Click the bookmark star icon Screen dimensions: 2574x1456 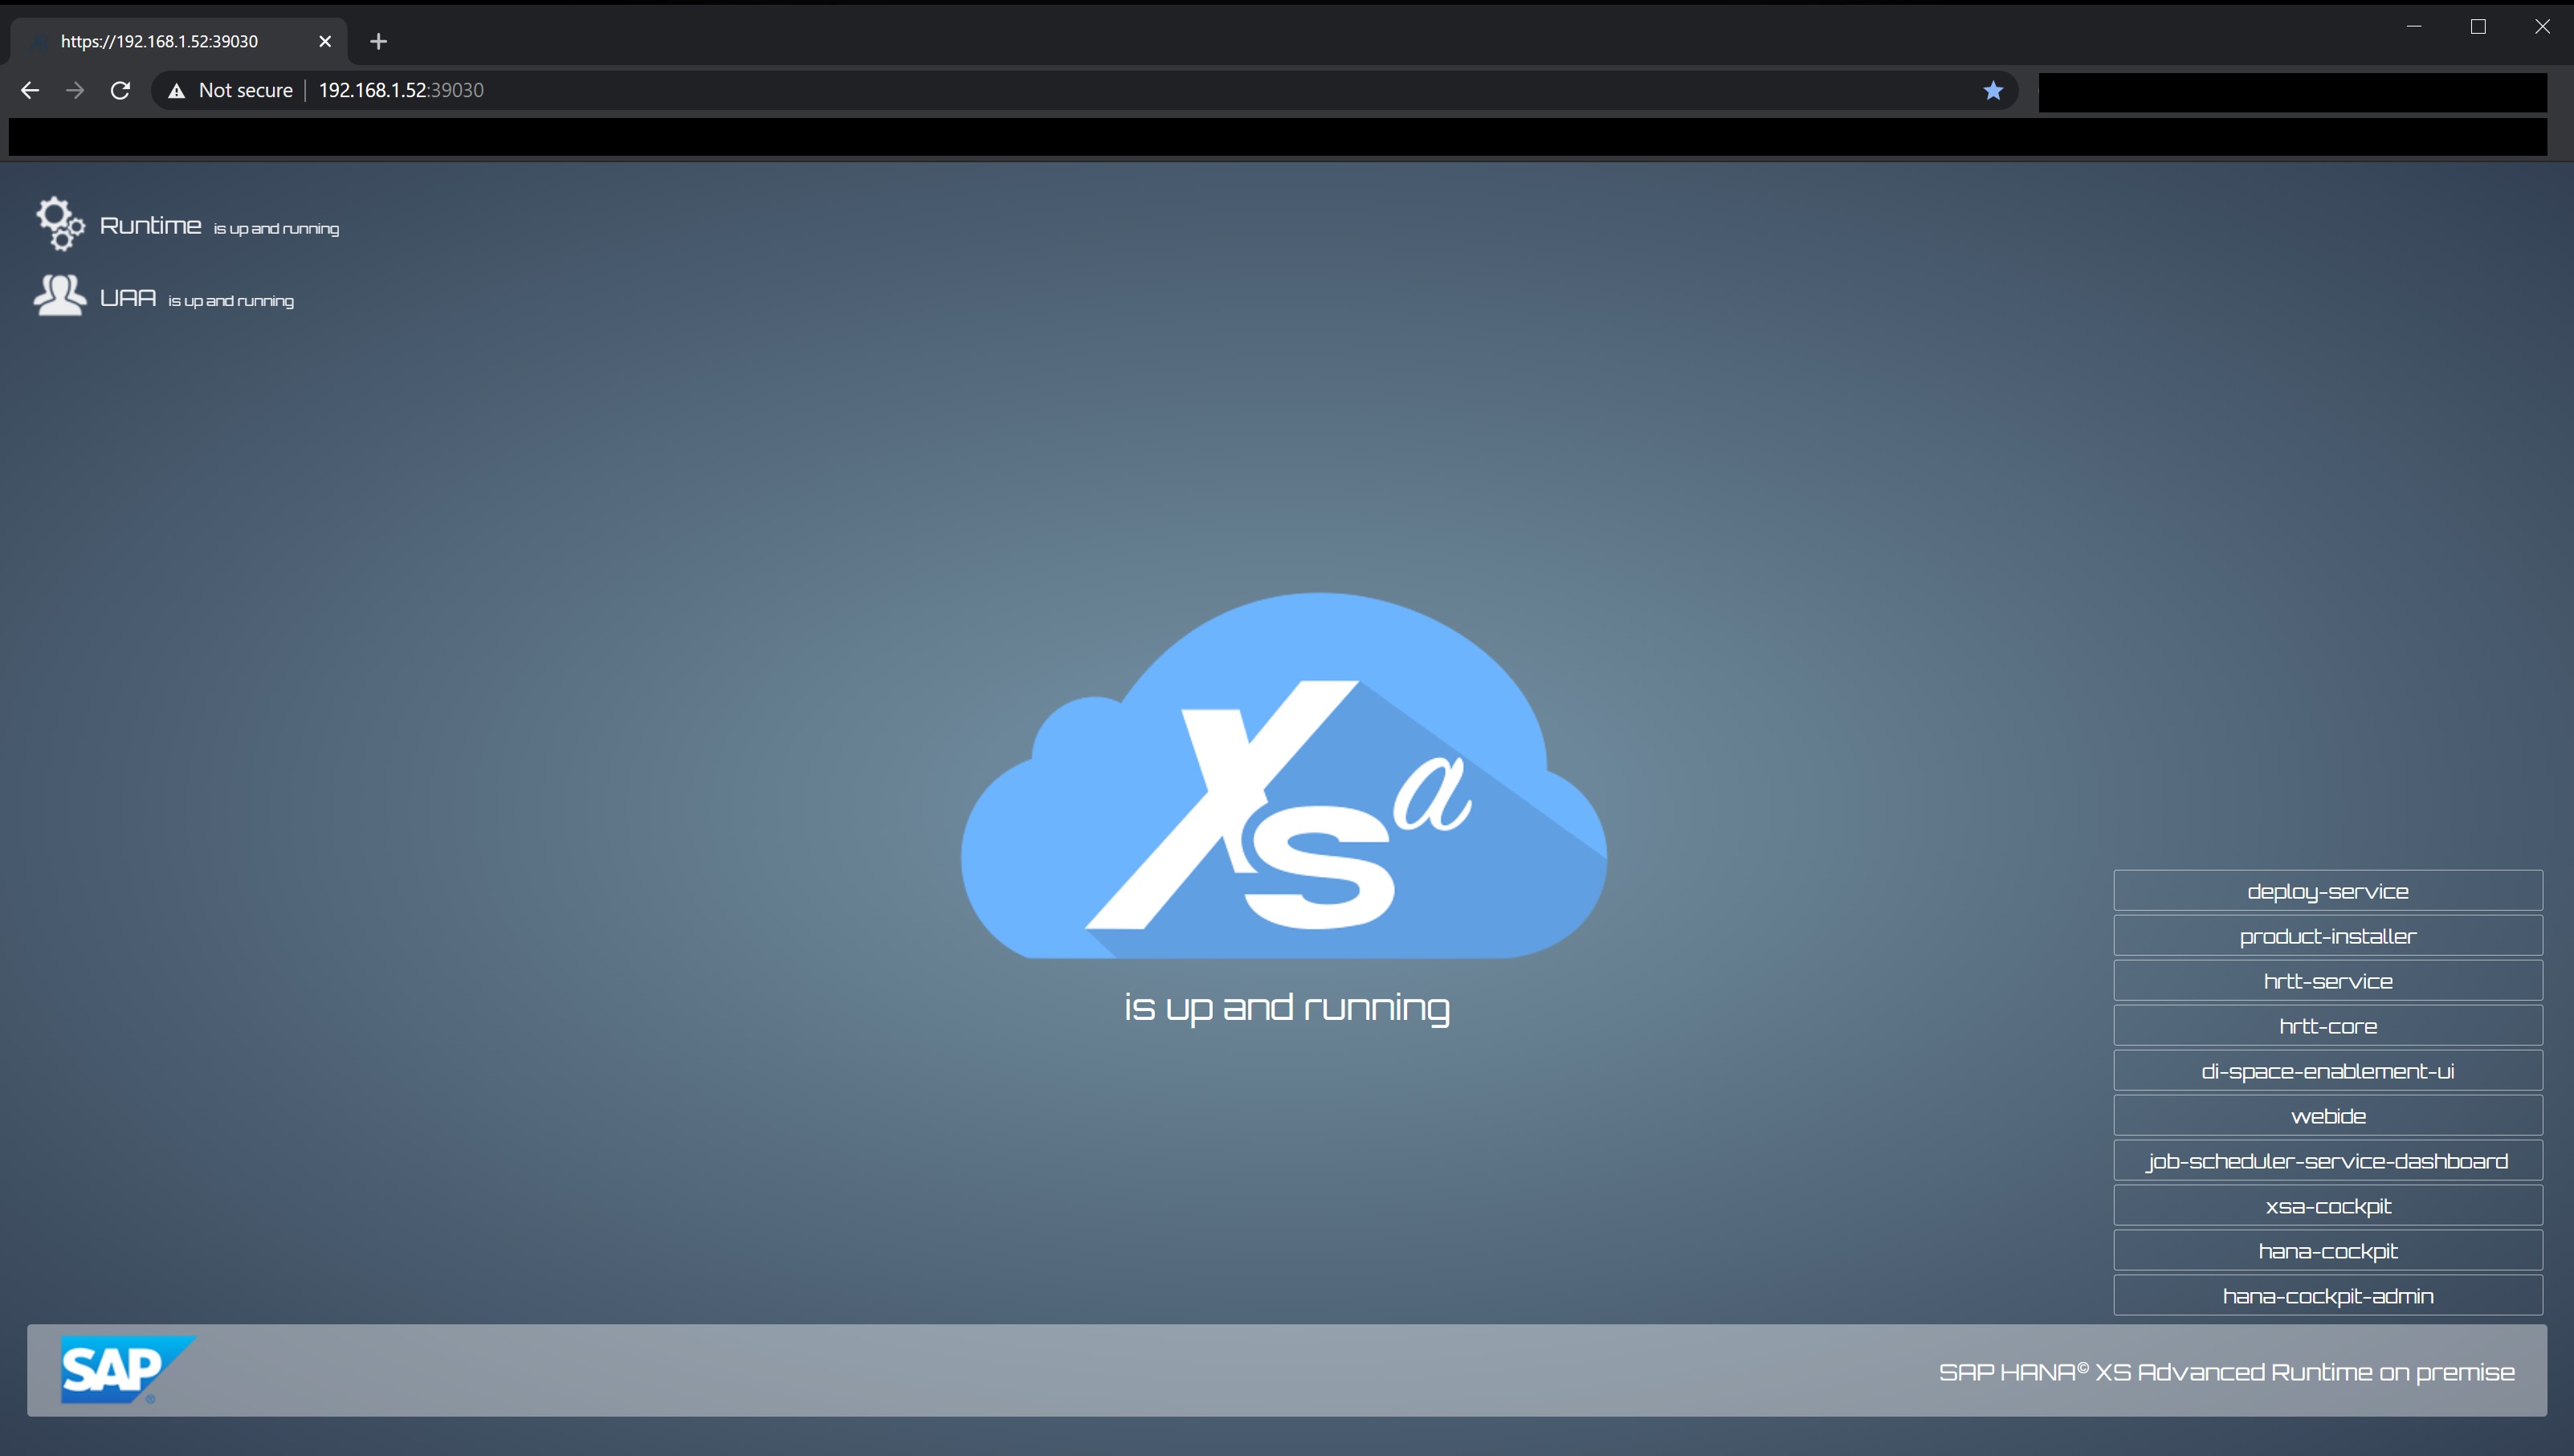tap(1993, 90)
